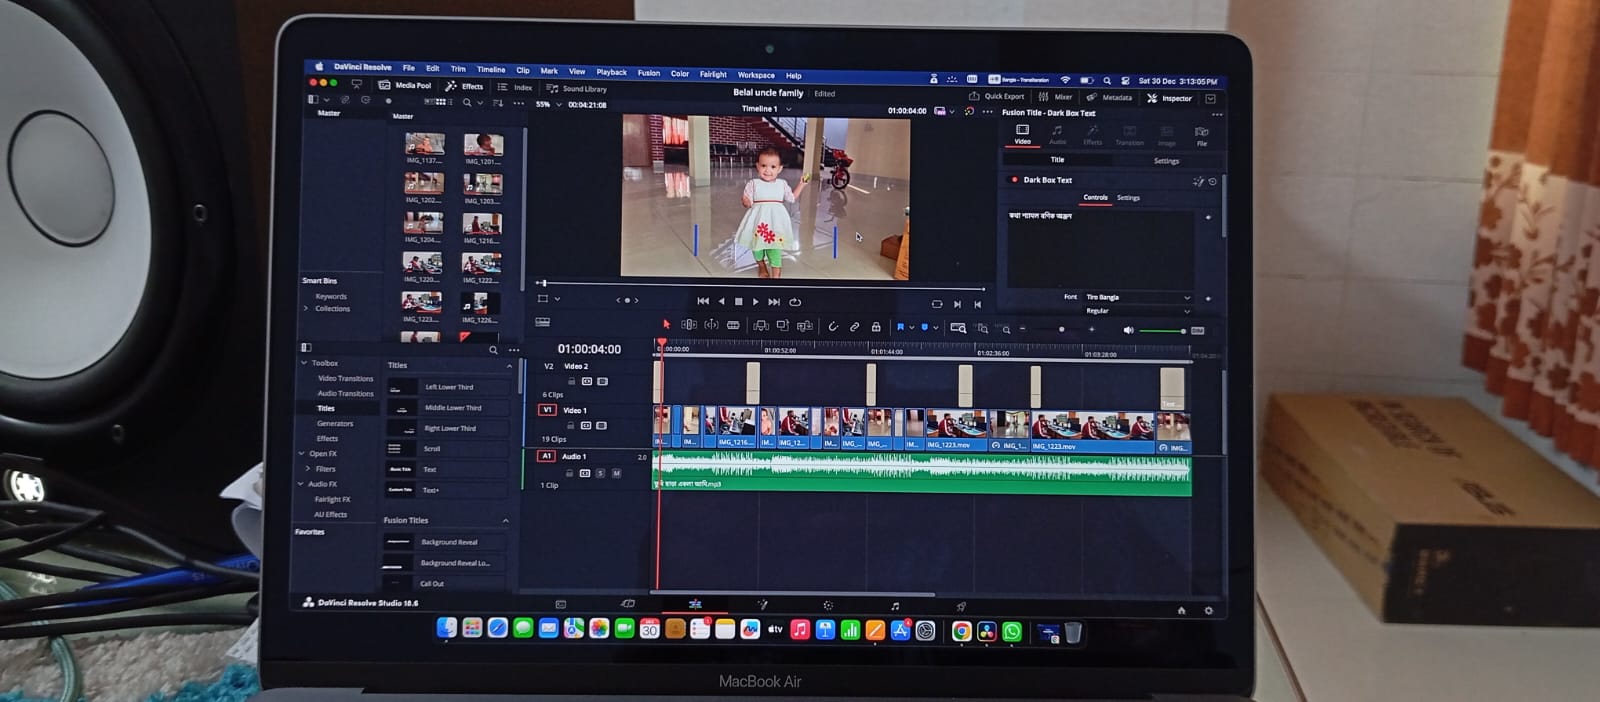Solo Audio 1 track with S button
Image resolution: width=1600 pixels, height=702 pixels.
[600, 473]
